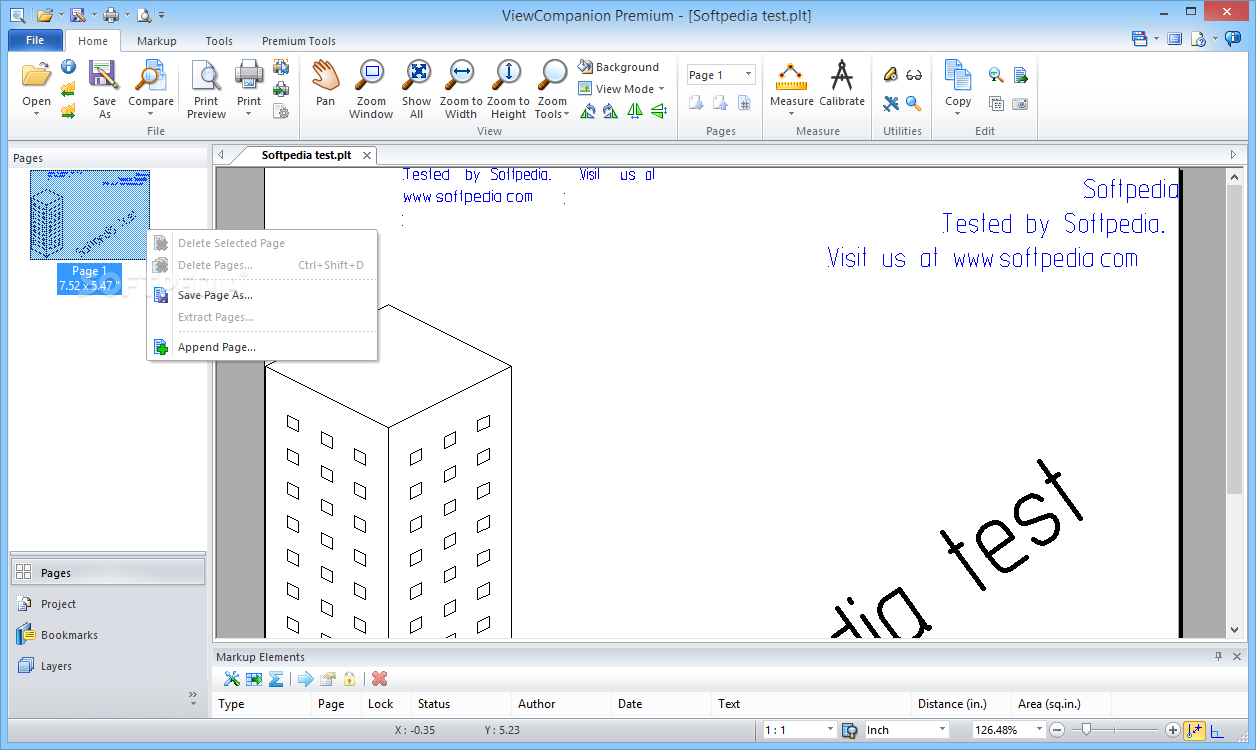Click the crossed tools icon in Utilities
Viewport: 1256px width, 750px height.
891,103
